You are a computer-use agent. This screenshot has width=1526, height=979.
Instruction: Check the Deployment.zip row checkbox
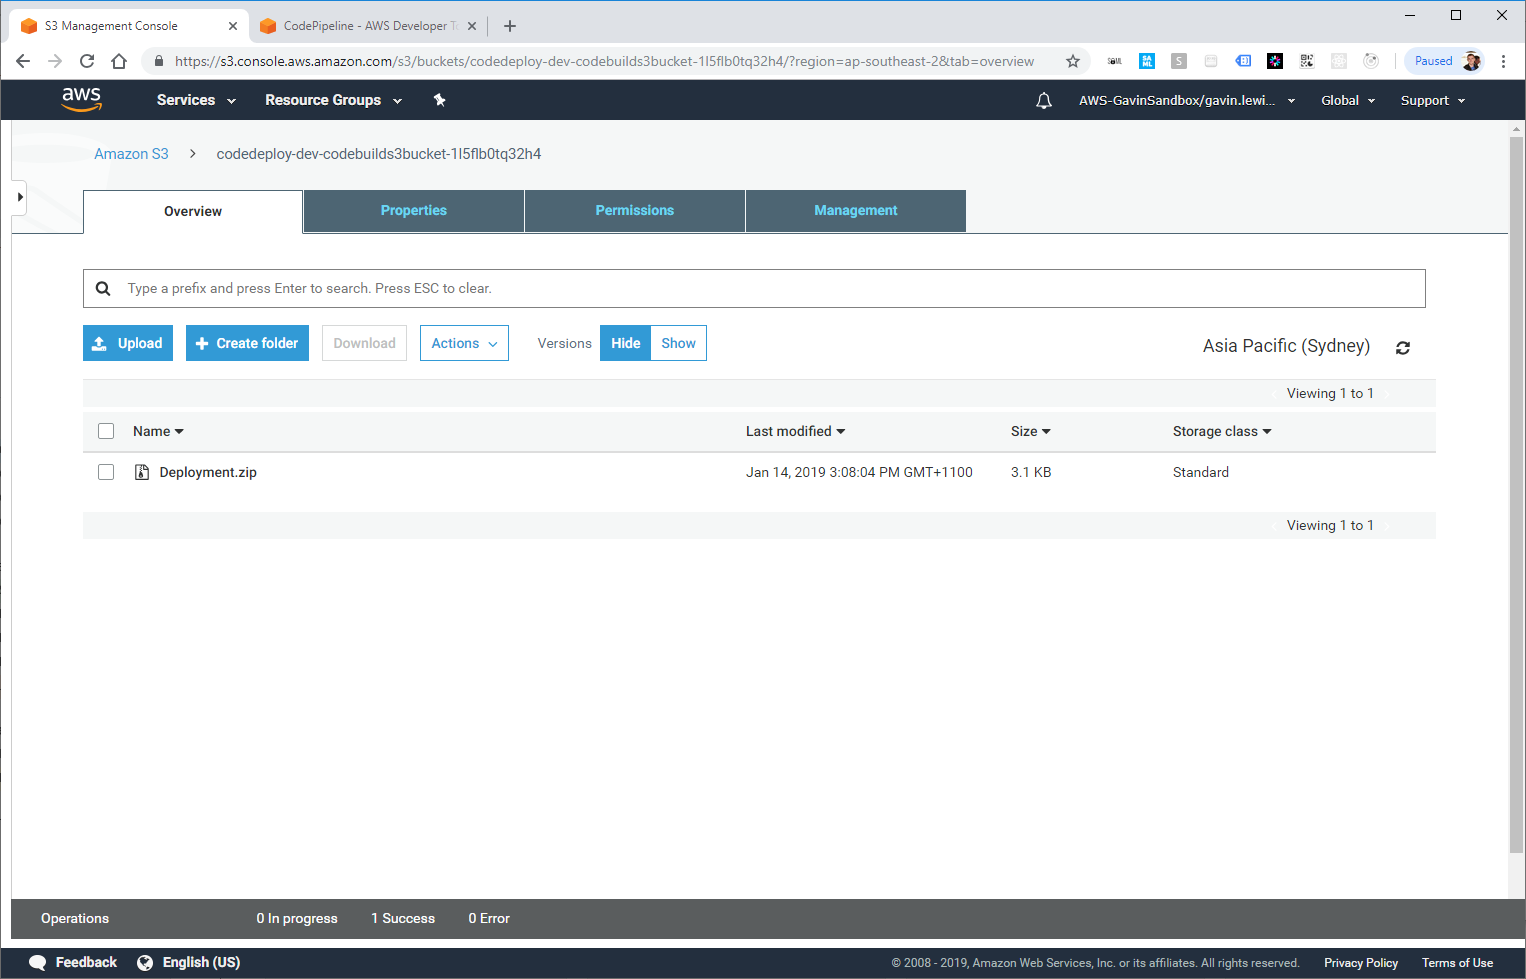106,472
